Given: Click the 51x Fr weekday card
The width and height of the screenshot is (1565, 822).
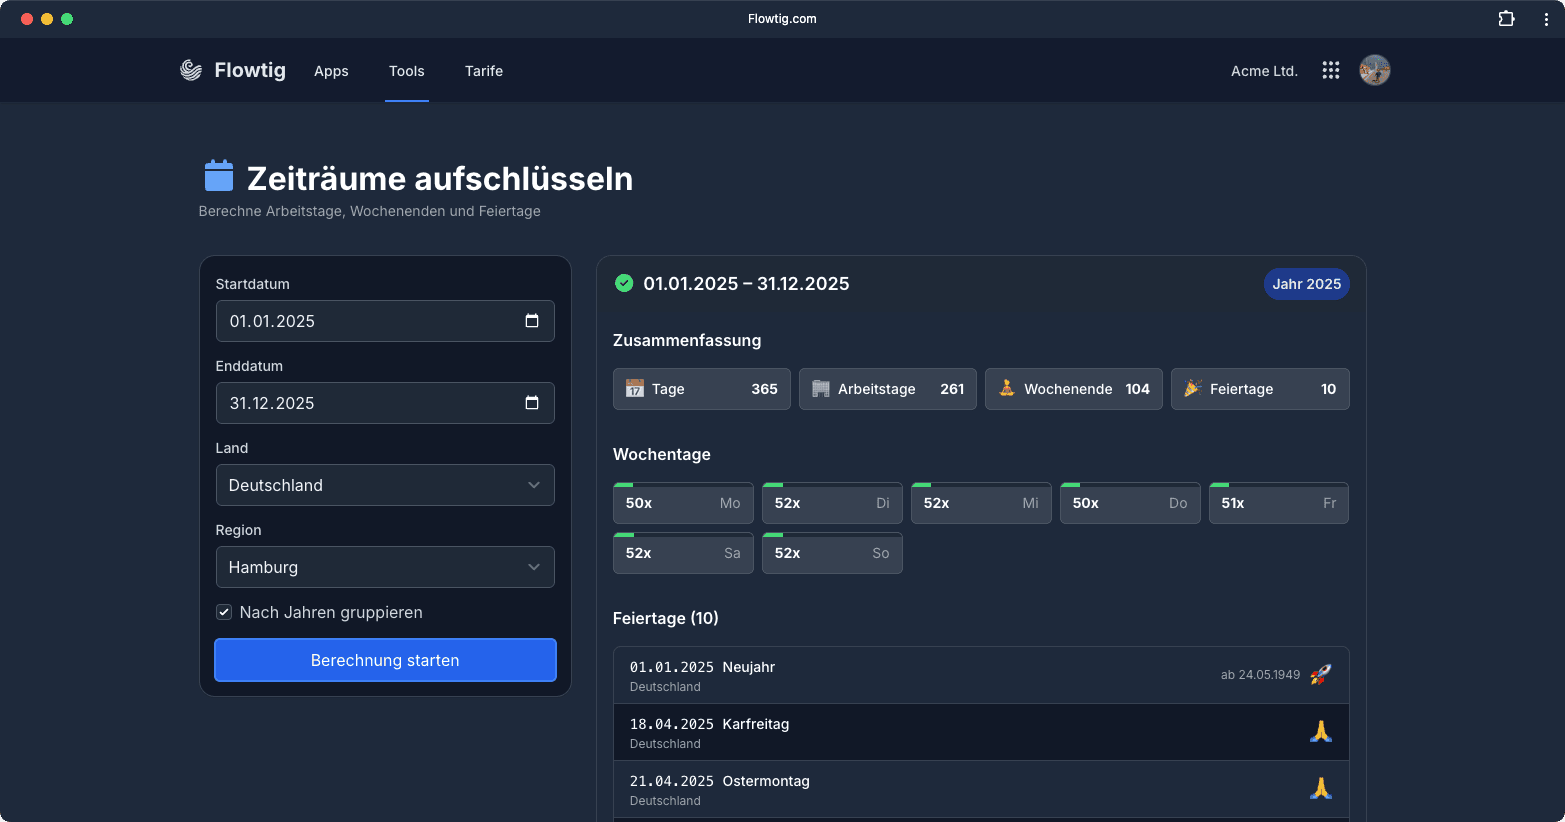Looking at the screenshot, I should pyautogui.click(x=1279, y=503).
